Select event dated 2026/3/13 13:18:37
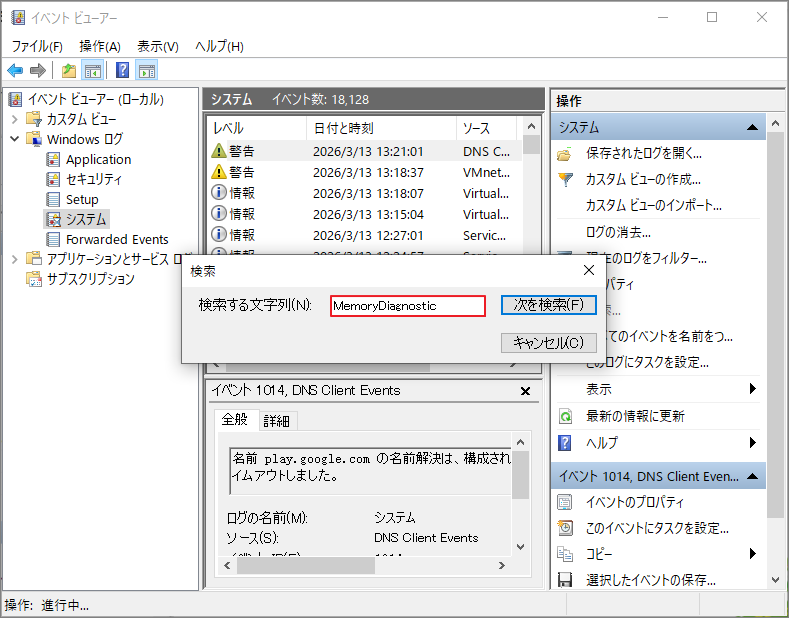Viewport: 789px width, 618px height. [x=364, y=172]
